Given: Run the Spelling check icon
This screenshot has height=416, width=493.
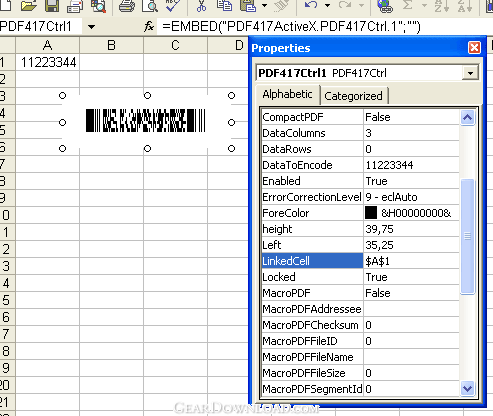Looking at the screenshot, I should click(173, 5).
